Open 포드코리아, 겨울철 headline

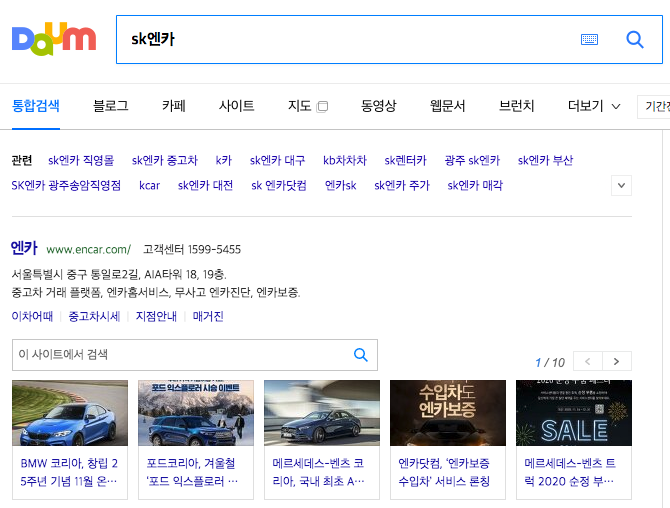coord(192,472)
